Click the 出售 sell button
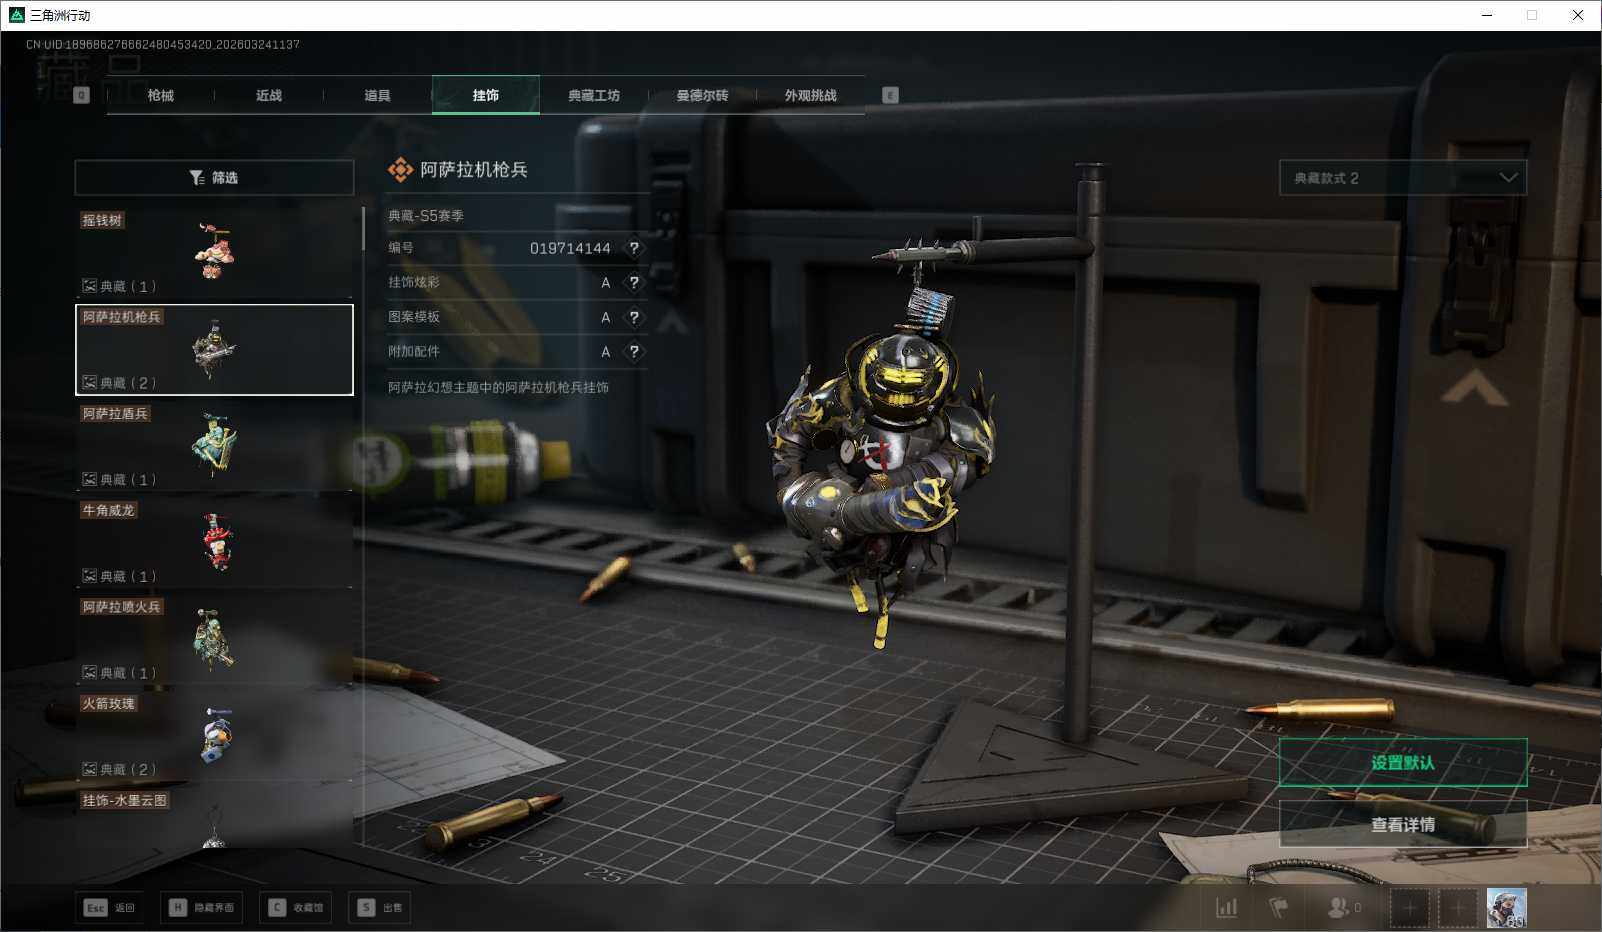The height and width of the screenshot is (932, 1602). point(380,908)
